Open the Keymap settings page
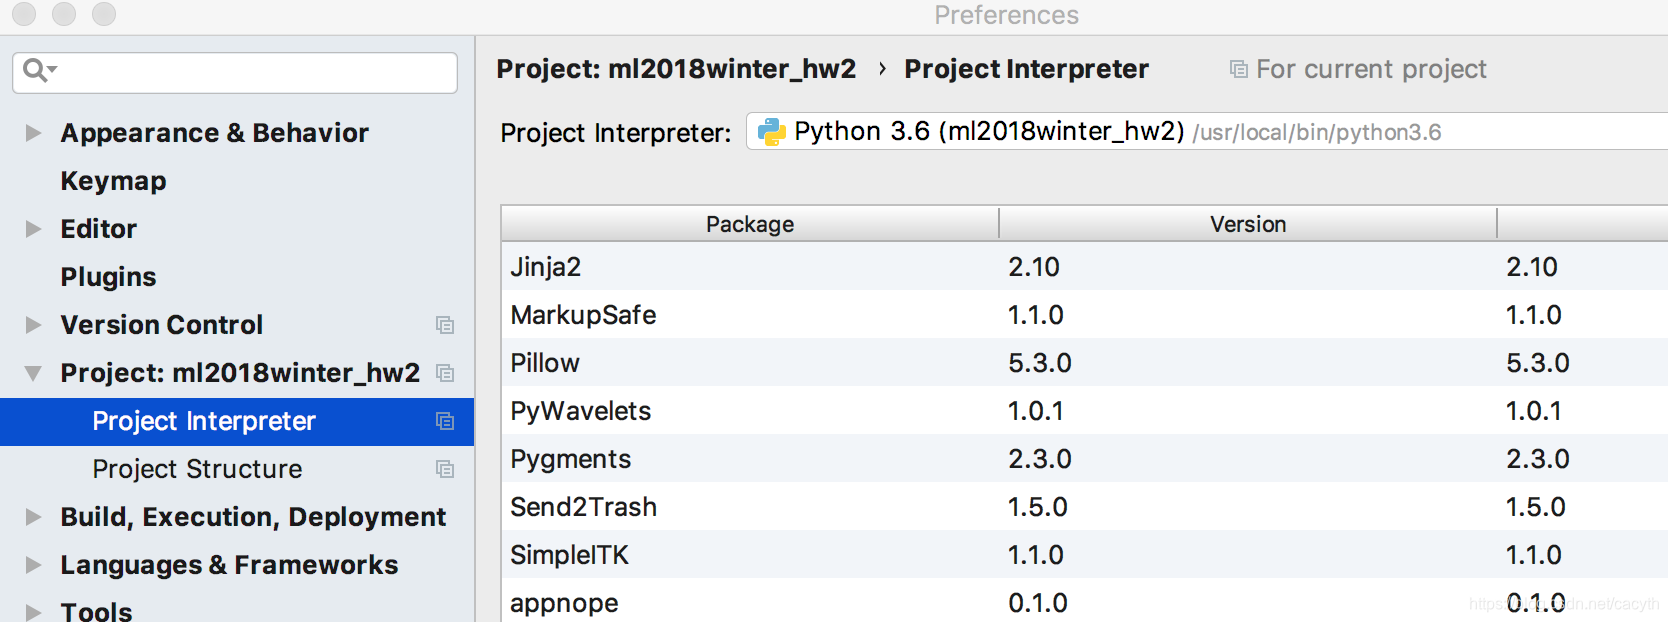1668x622 pixels. point(113,181)
